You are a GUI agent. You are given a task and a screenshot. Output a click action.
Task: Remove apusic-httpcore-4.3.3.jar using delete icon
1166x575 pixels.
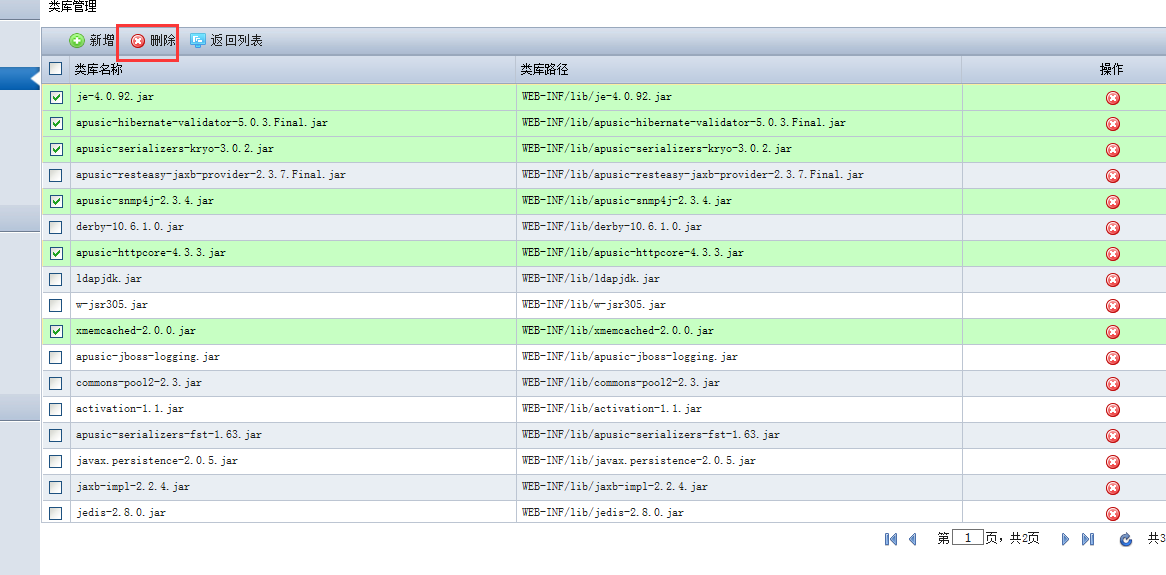click(1112, 254)
